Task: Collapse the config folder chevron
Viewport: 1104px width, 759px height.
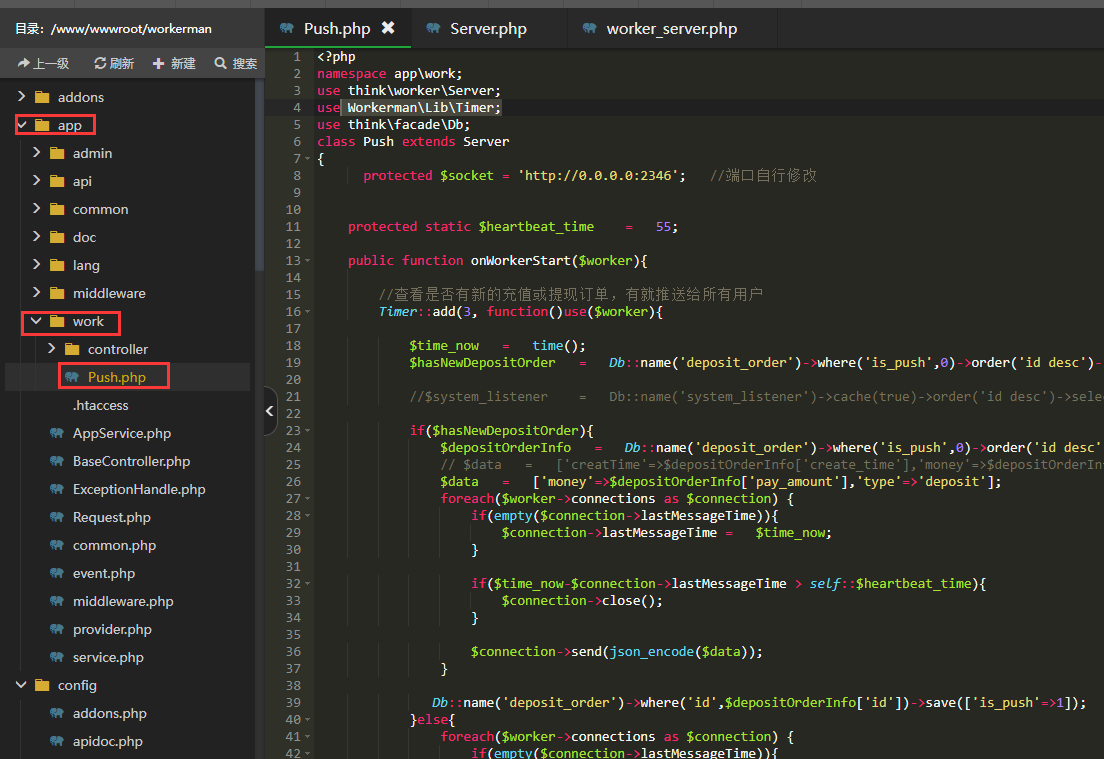Action: (21, 684)
